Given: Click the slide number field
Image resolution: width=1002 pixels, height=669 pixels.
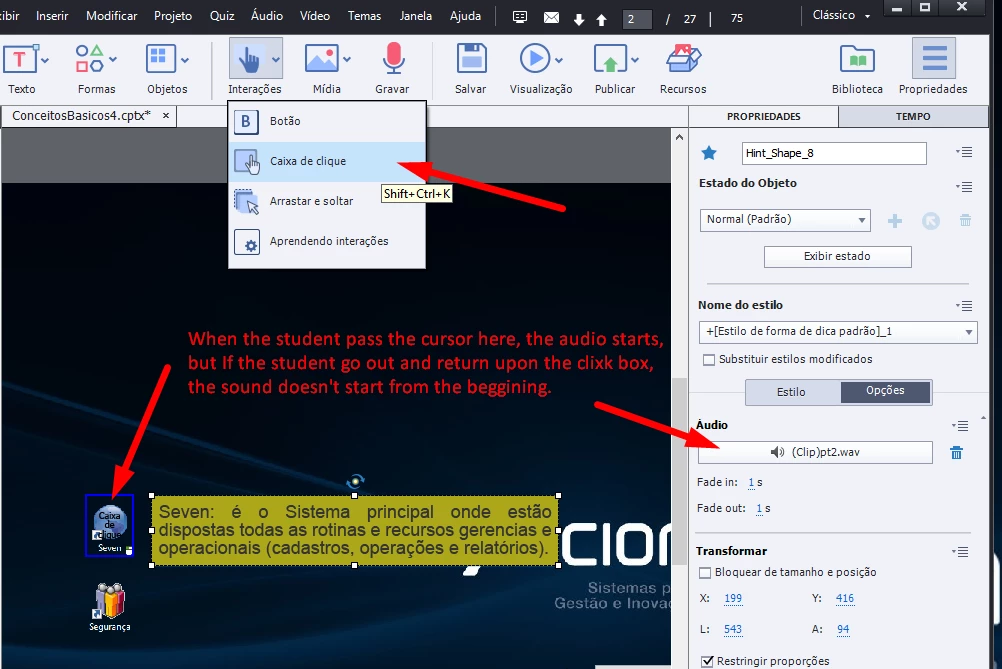Looking at the screenshot, I should pos(637,19).
